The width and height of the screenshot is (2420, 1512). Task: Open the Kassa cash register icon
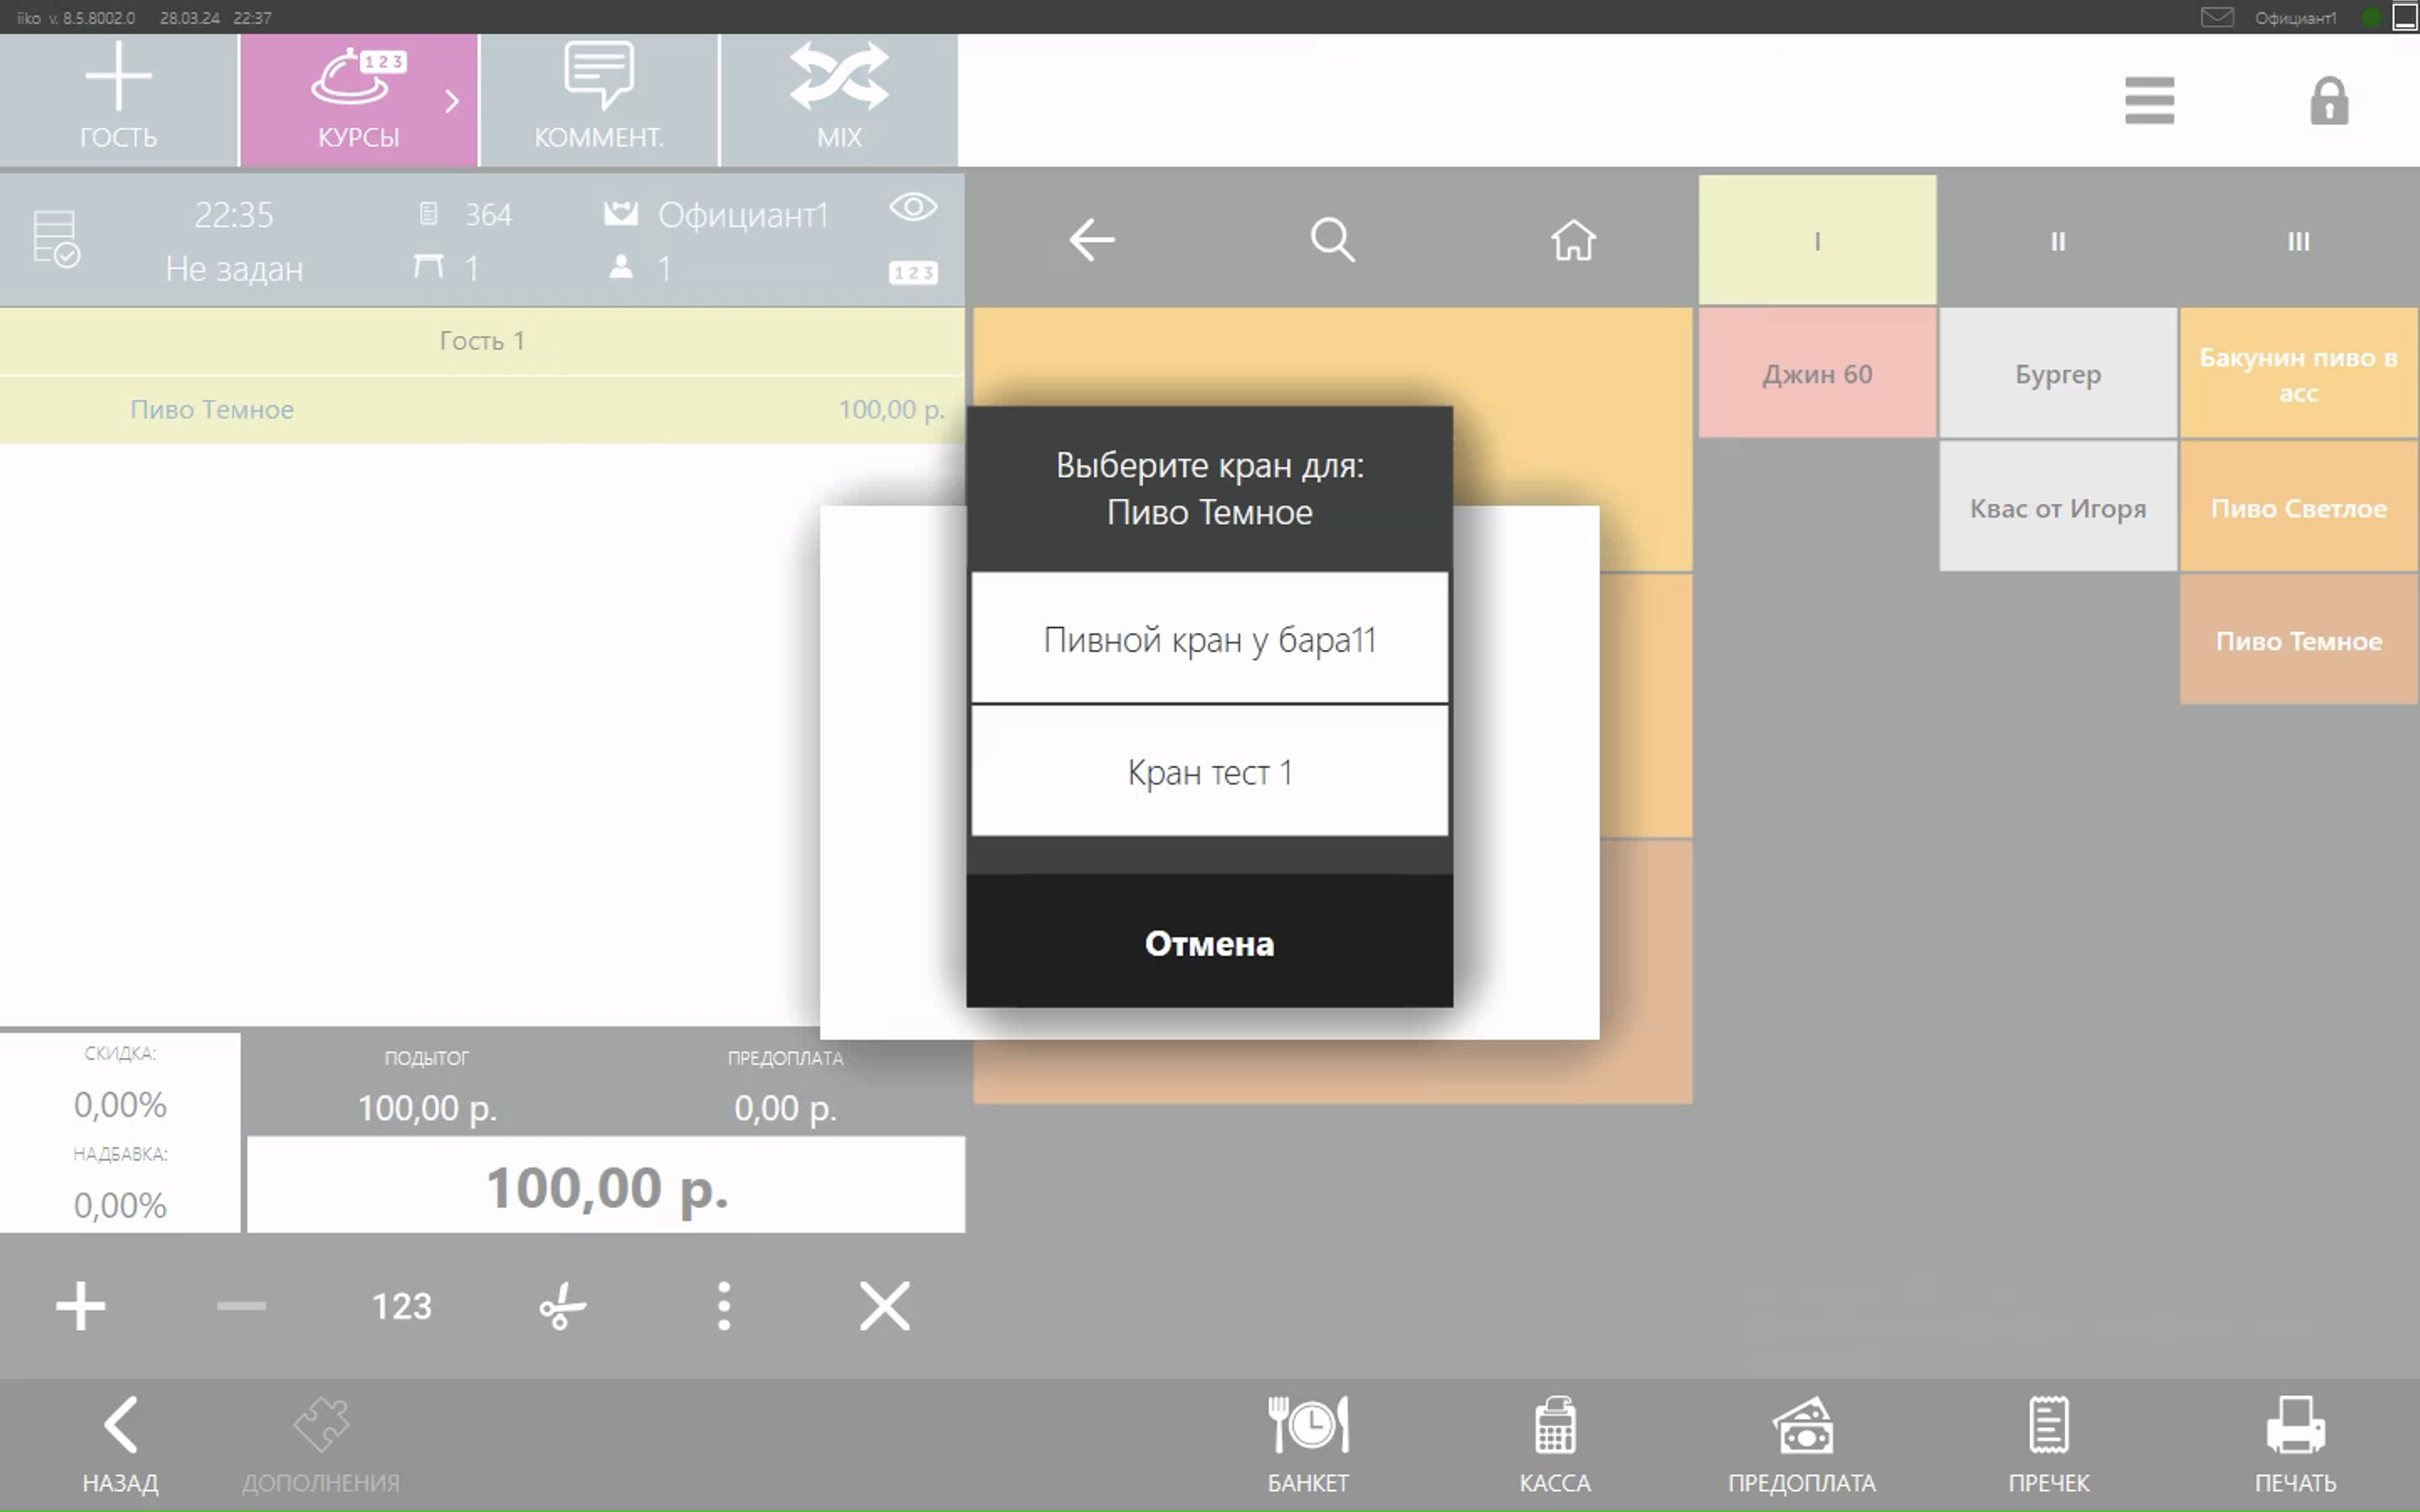click(x=1554, y=1428)
